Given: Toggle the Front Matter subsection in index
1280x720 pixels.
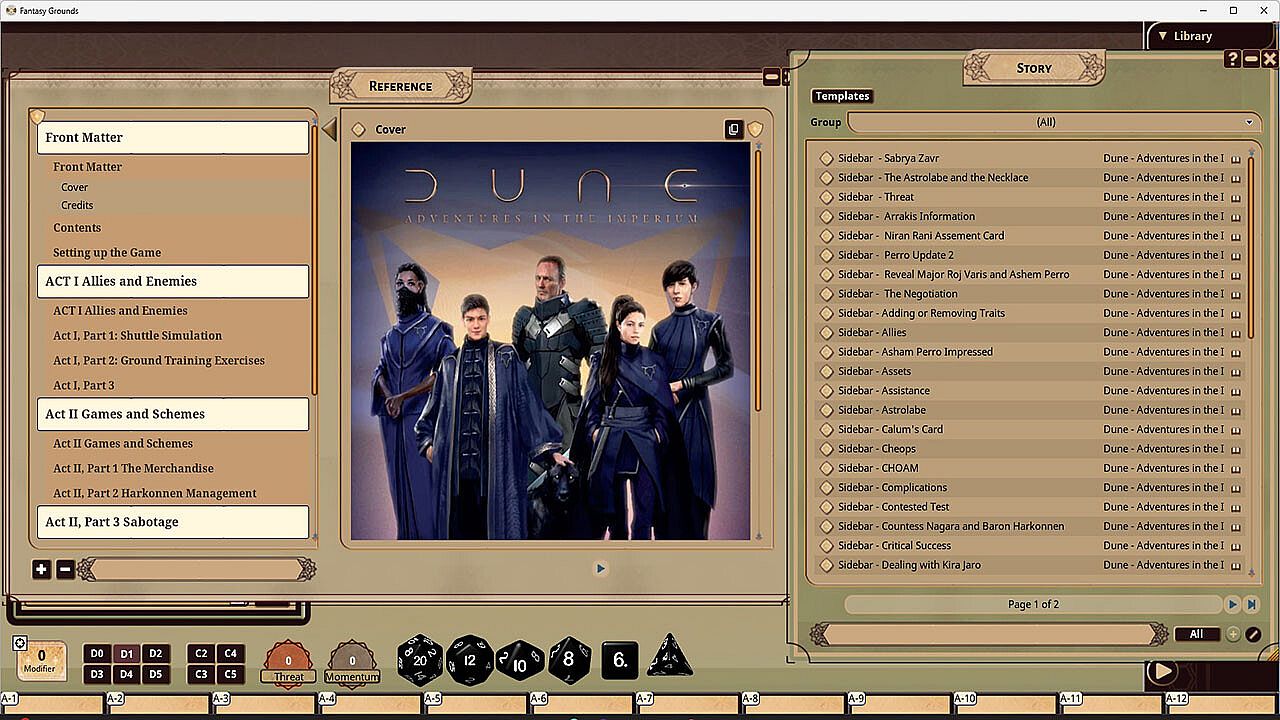Looking at the screenshot, I should click(87, 167).
